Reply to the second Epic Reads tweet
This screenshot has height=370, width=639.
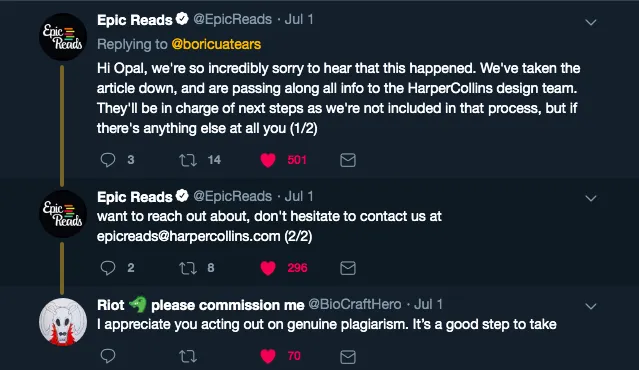pos(108,268)
